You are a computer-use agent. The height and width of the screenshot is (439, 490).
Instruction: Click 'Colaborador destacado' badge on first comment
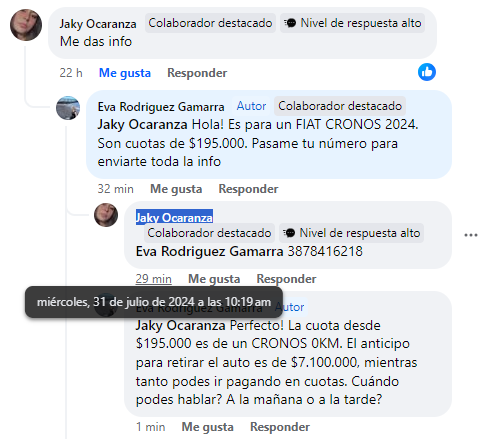click(x=210, y=23)
